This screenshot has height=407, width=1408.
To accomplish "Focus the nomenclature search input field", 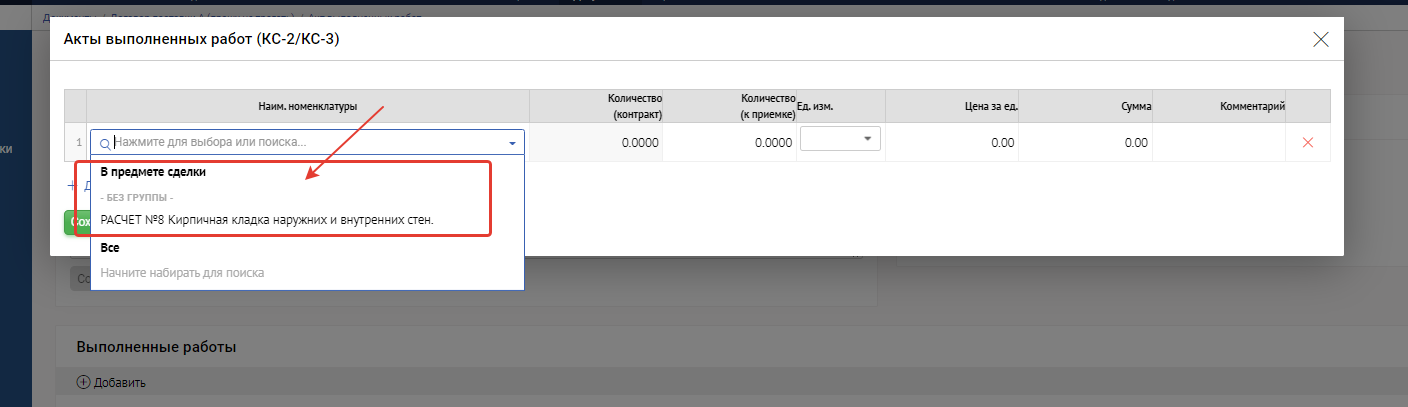I will (300, 142).
